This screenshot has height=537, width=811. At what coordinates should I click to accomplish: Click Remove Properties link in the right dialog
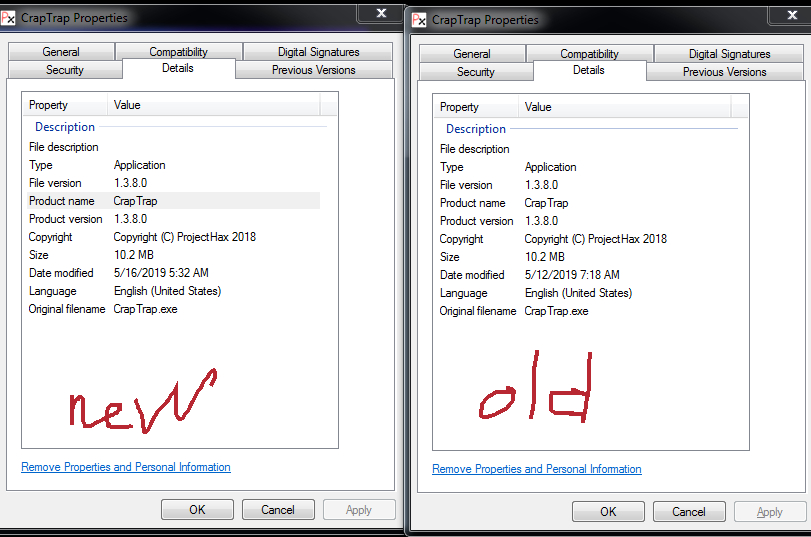tap(537, 469)
